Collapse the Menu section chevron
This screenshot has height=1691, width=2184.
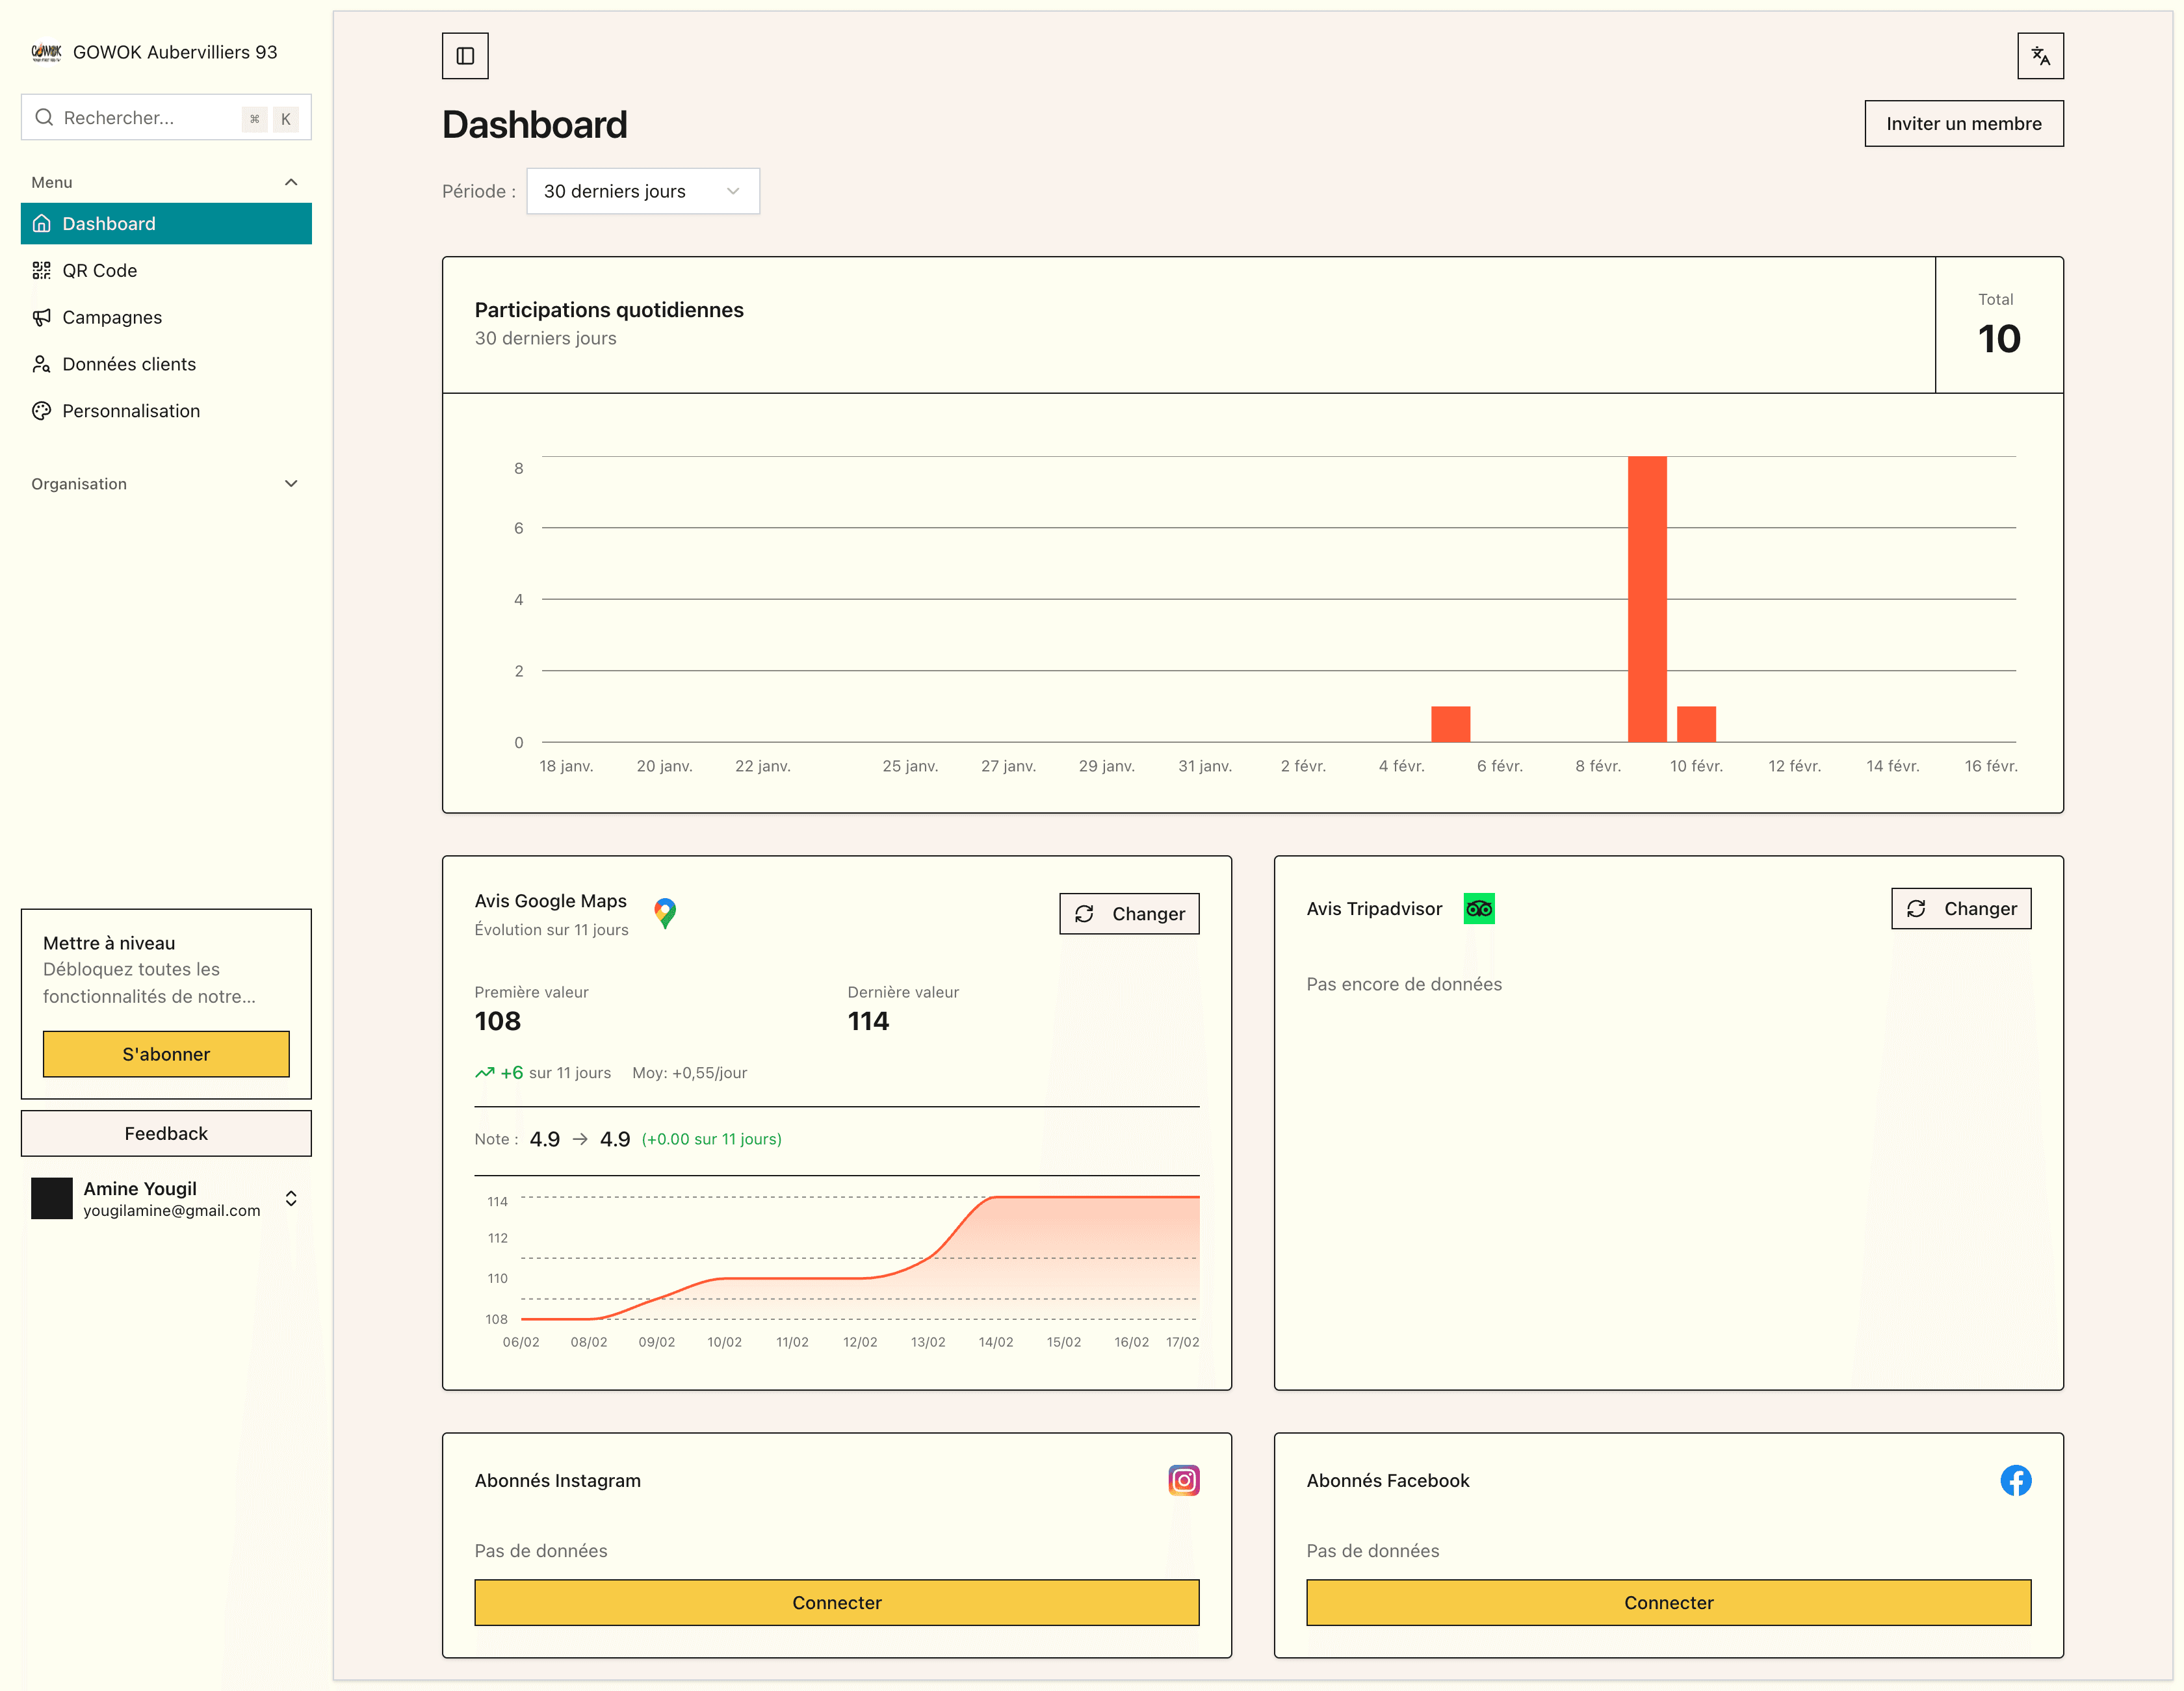click(x=291, y=182)
